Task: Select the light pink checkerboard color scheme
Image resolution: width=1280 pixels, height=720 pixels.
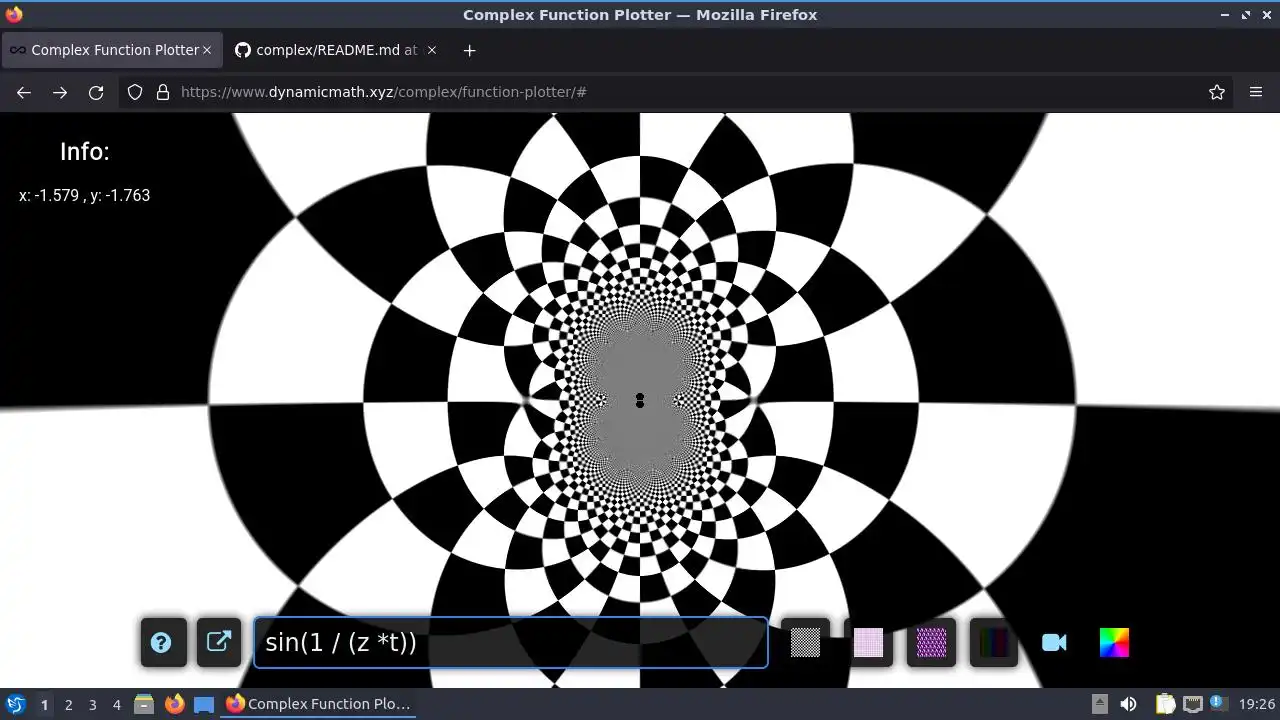Action: pyautogui.click(x=868, y=642)
